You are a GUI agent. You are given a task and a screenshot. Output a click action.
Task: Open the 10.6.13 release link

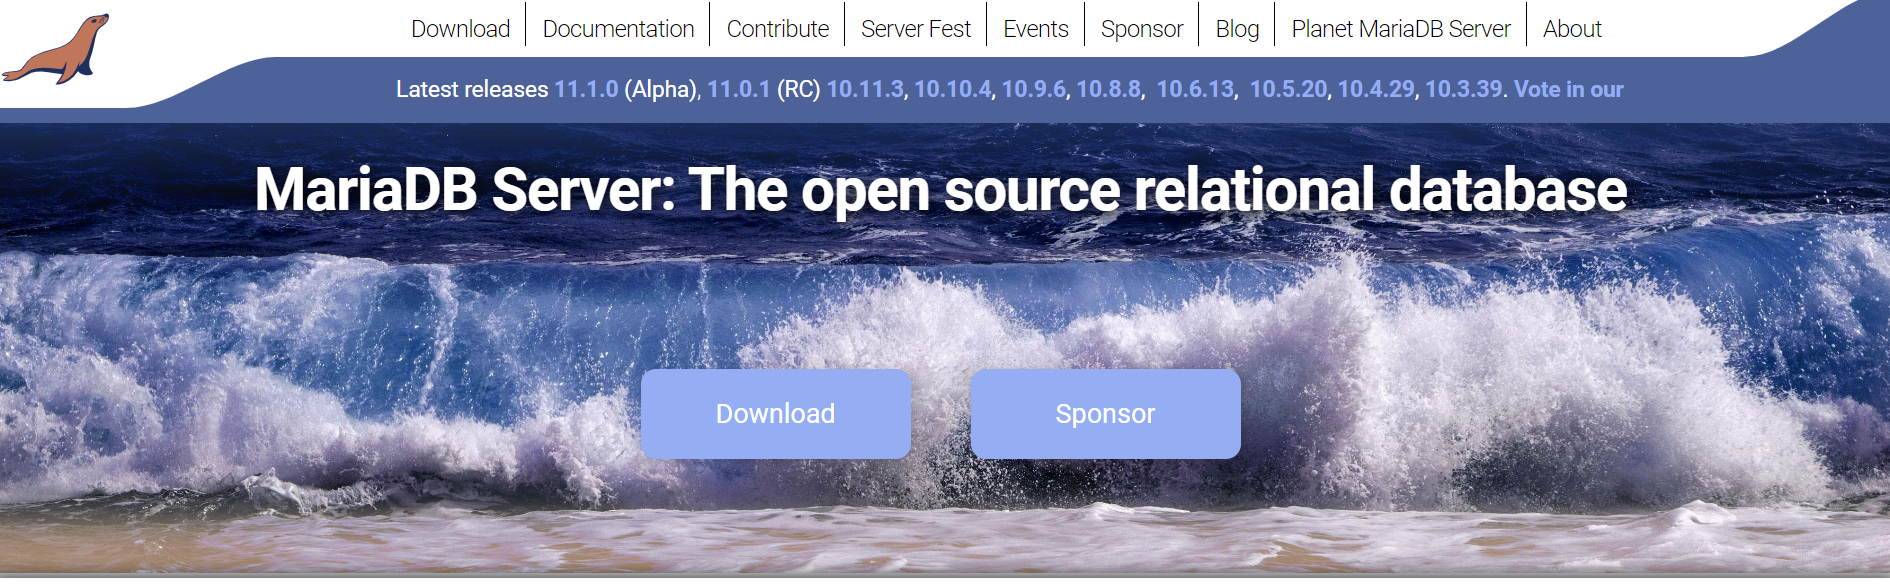[x=1195, y=89]
